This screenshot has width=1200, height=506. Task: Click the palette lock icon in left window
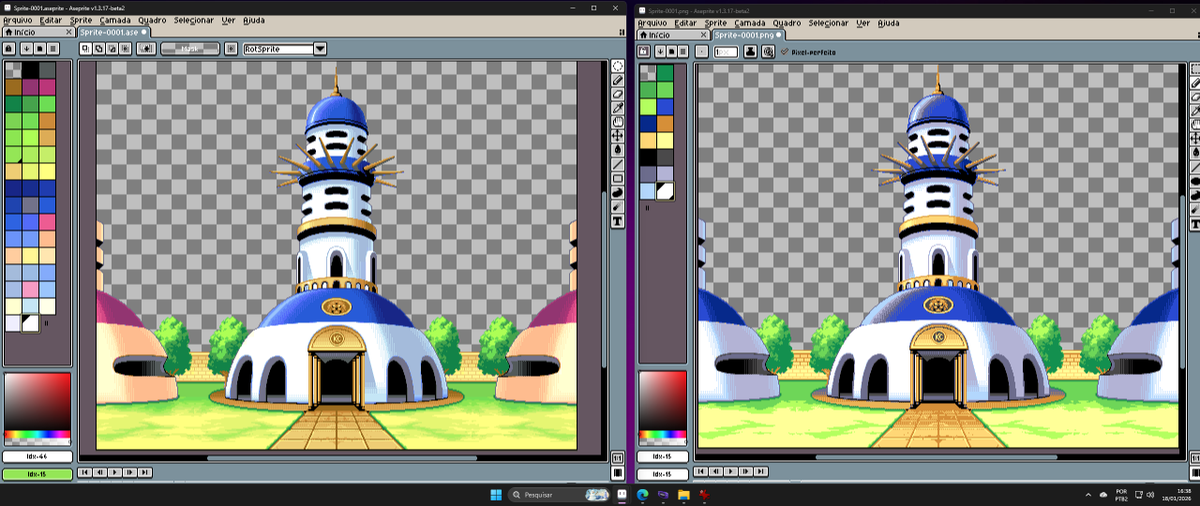pos(9,48)
